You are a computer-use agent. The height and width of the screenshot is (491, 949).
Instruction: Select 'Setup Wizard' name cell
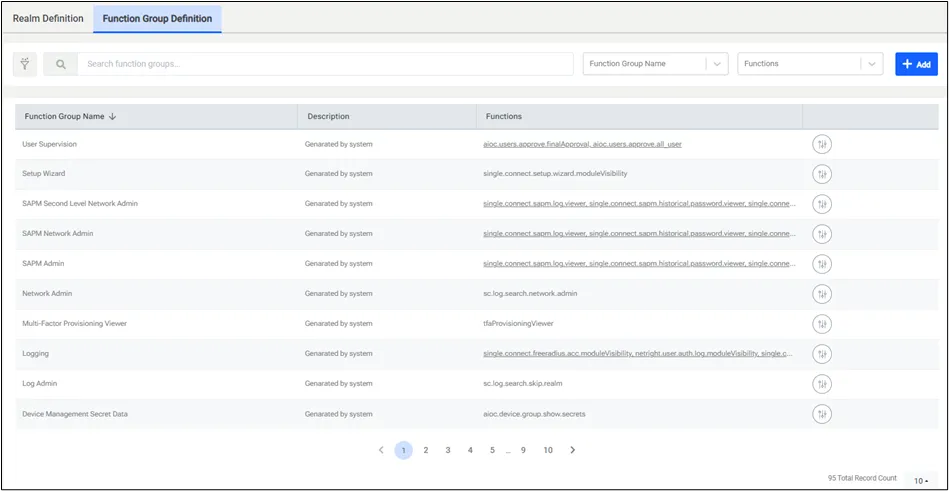[43, 173]
